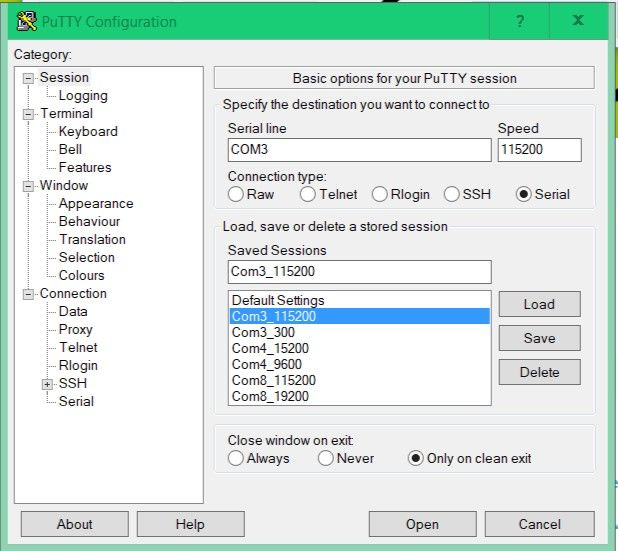Click the Cancel button
Viewport: 618px width, 551px height.
540,524
